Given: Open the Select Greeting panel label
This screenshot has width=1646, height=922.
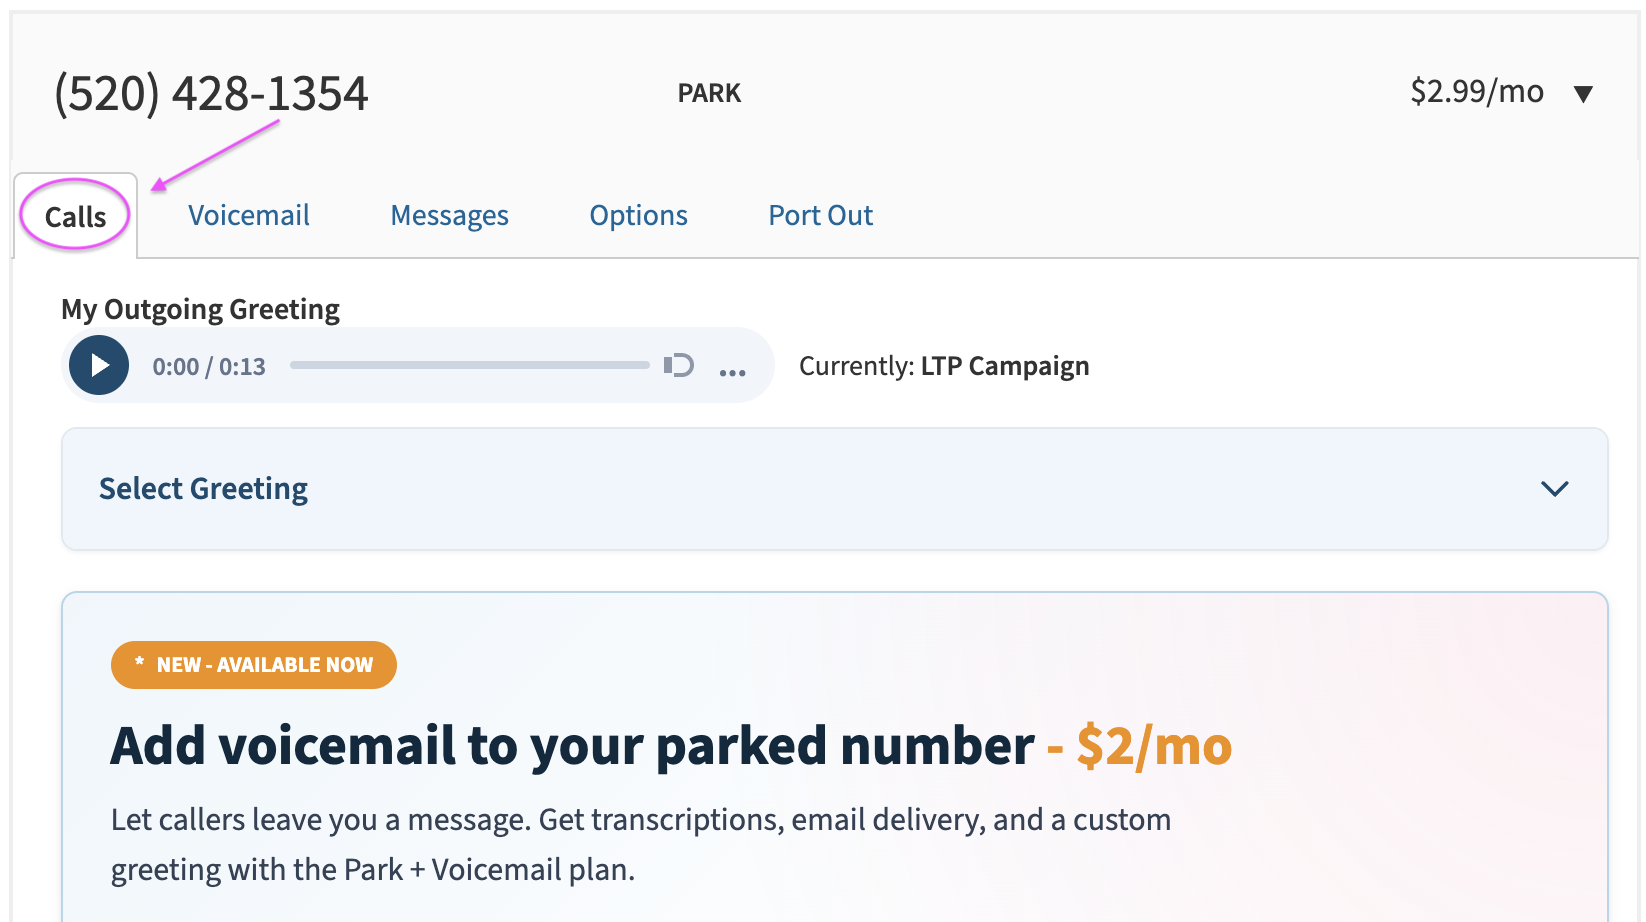Looking at the screenshot, I should click(x=203, y=488).
